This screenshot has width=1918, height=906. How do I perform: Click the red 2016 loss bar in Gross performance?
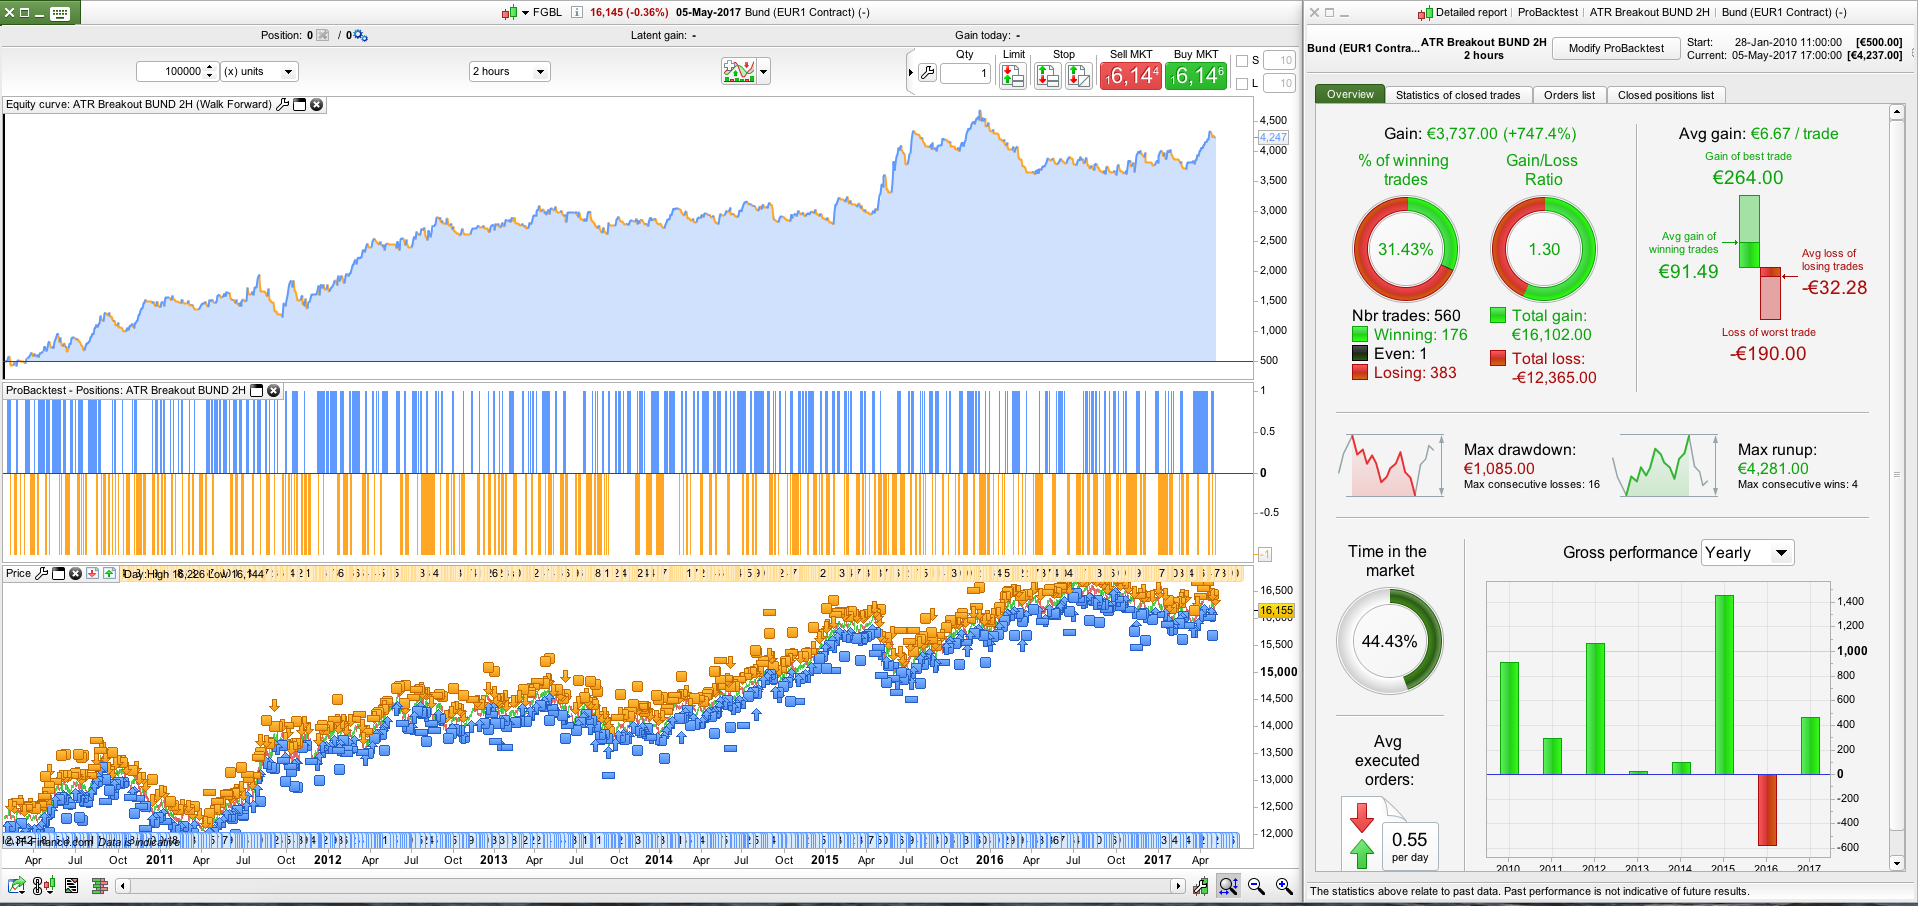point(1767,810)
